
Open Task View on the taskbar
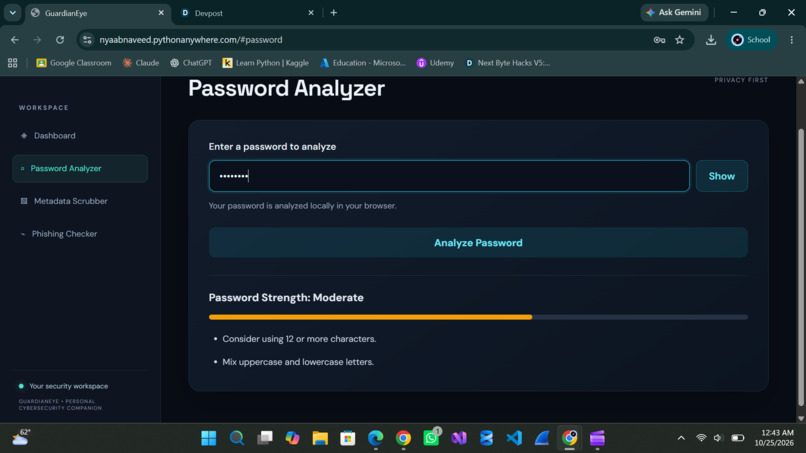[x=265, y=438]
